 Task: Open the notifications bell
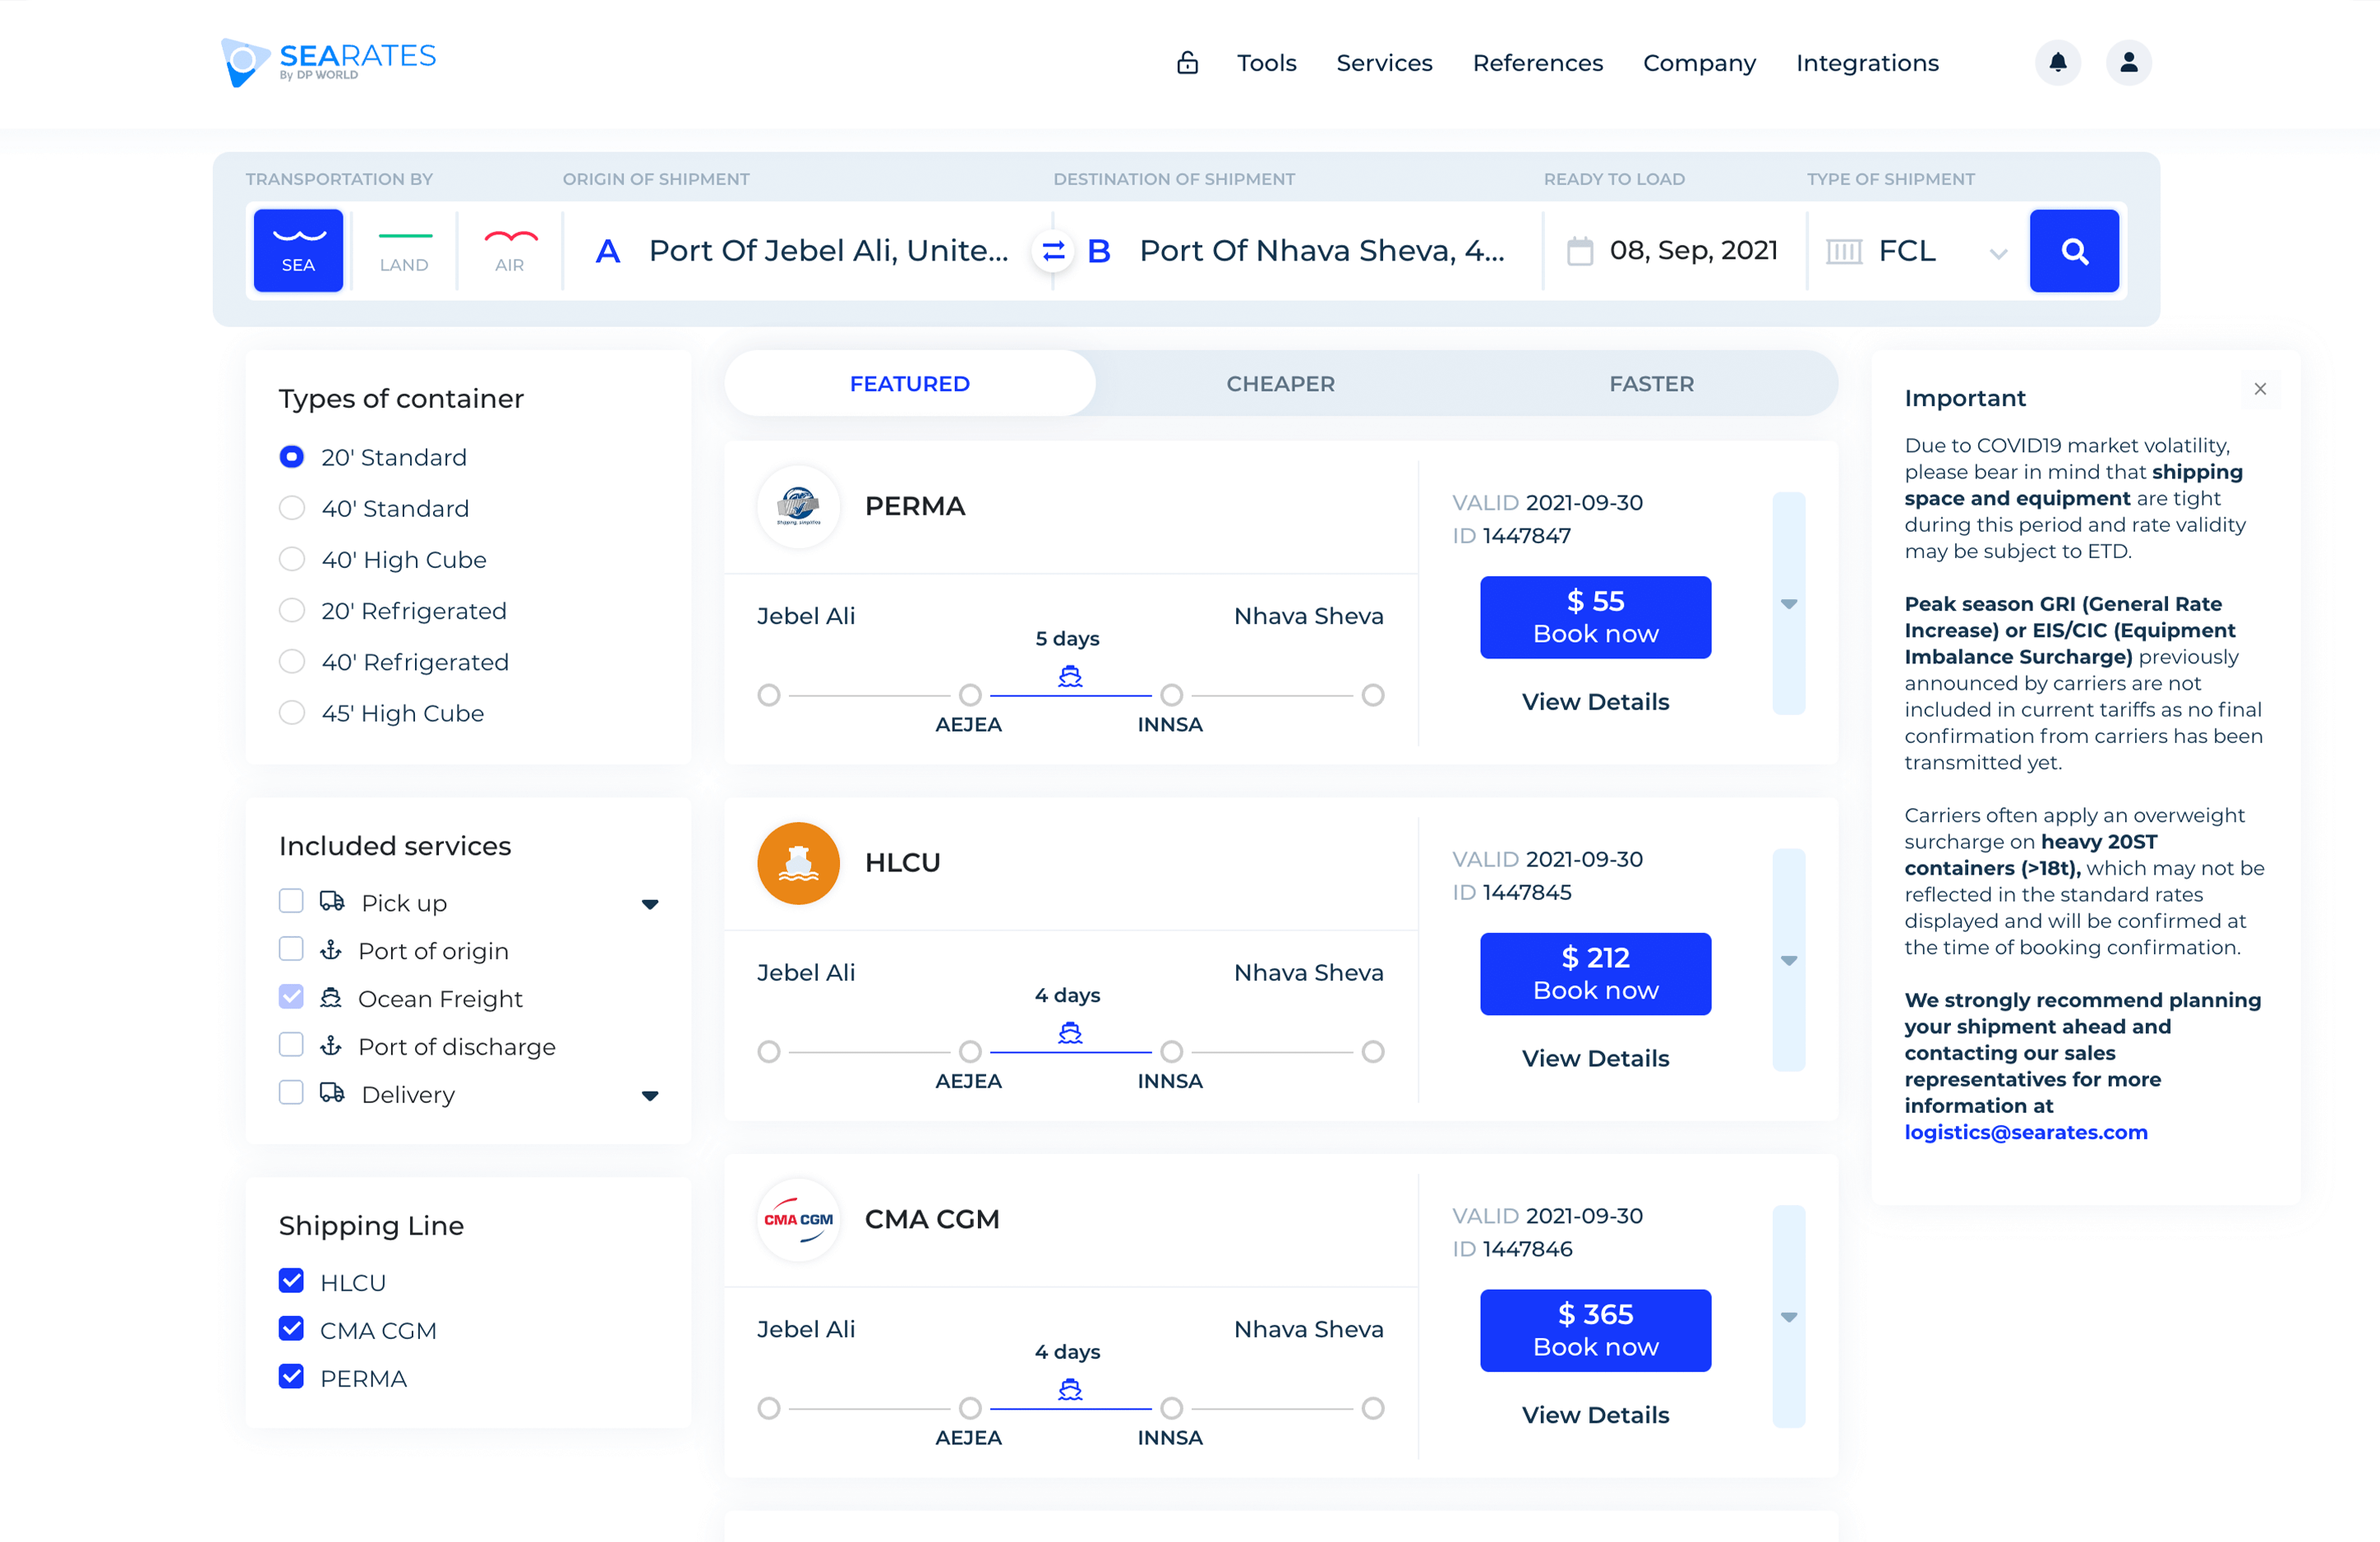(x=2057, y=62)
